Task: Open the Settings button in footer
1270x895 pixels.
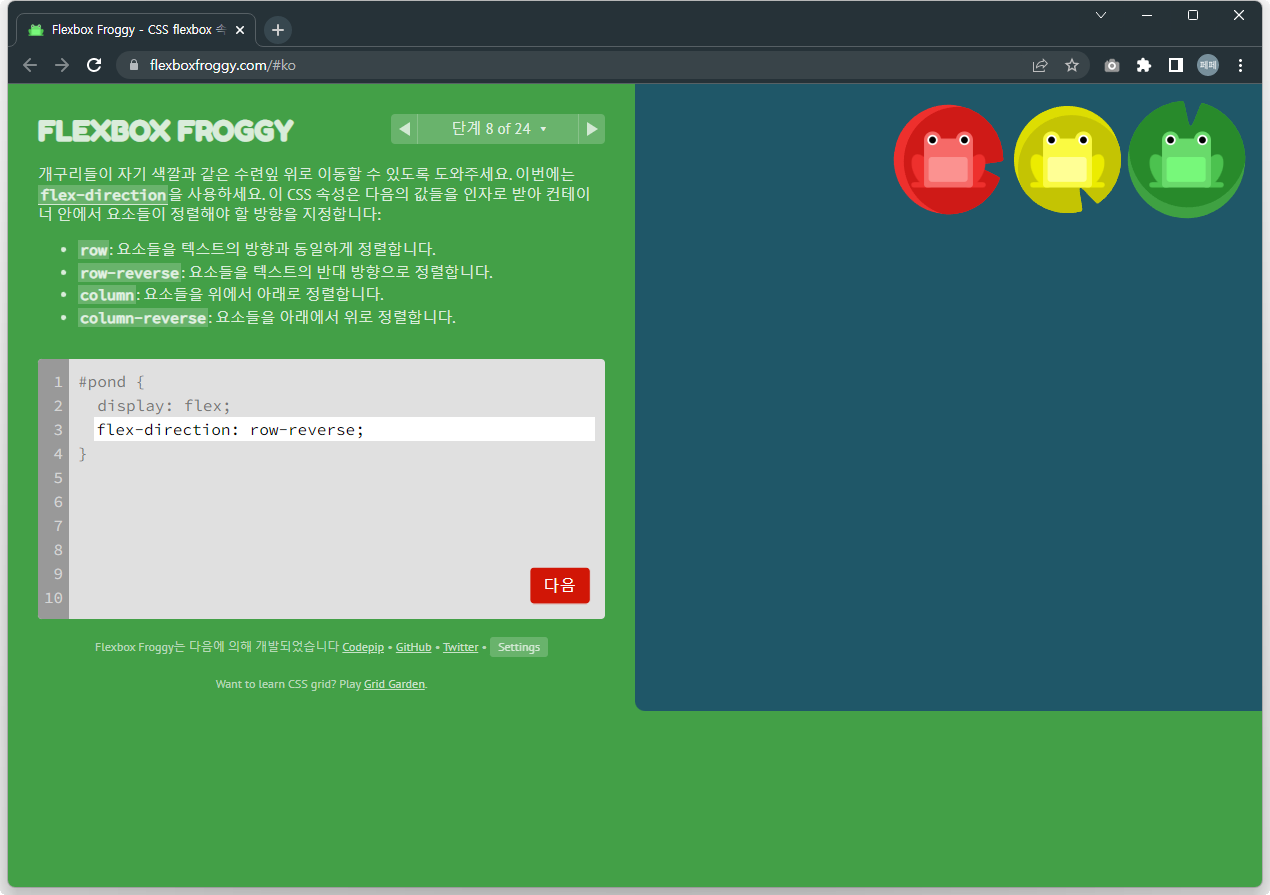Action: tap(519, 647)
